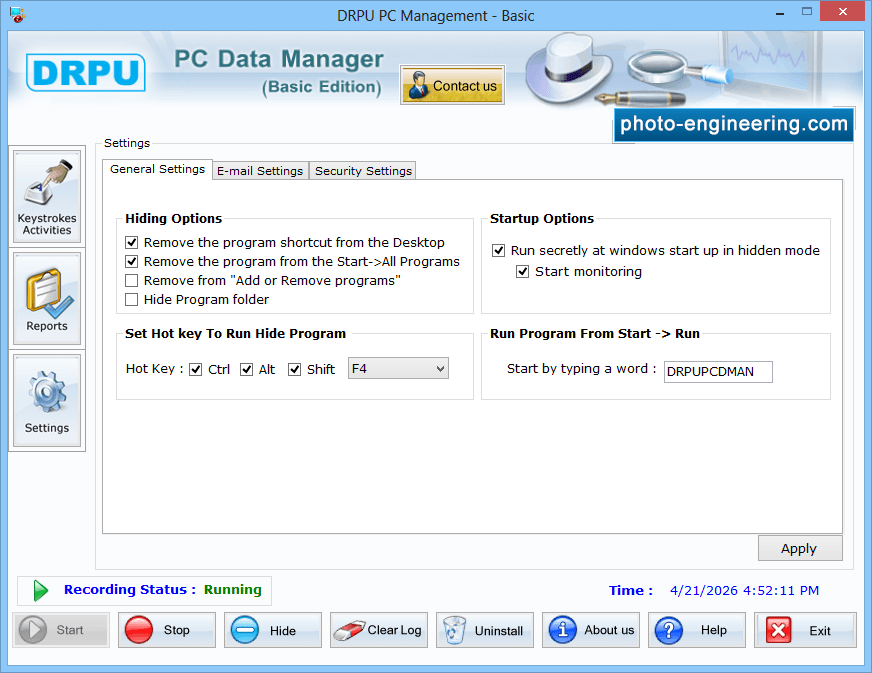Click the Running status text
This screenshot has width=872, height=673.
click(x=232, y=590)
